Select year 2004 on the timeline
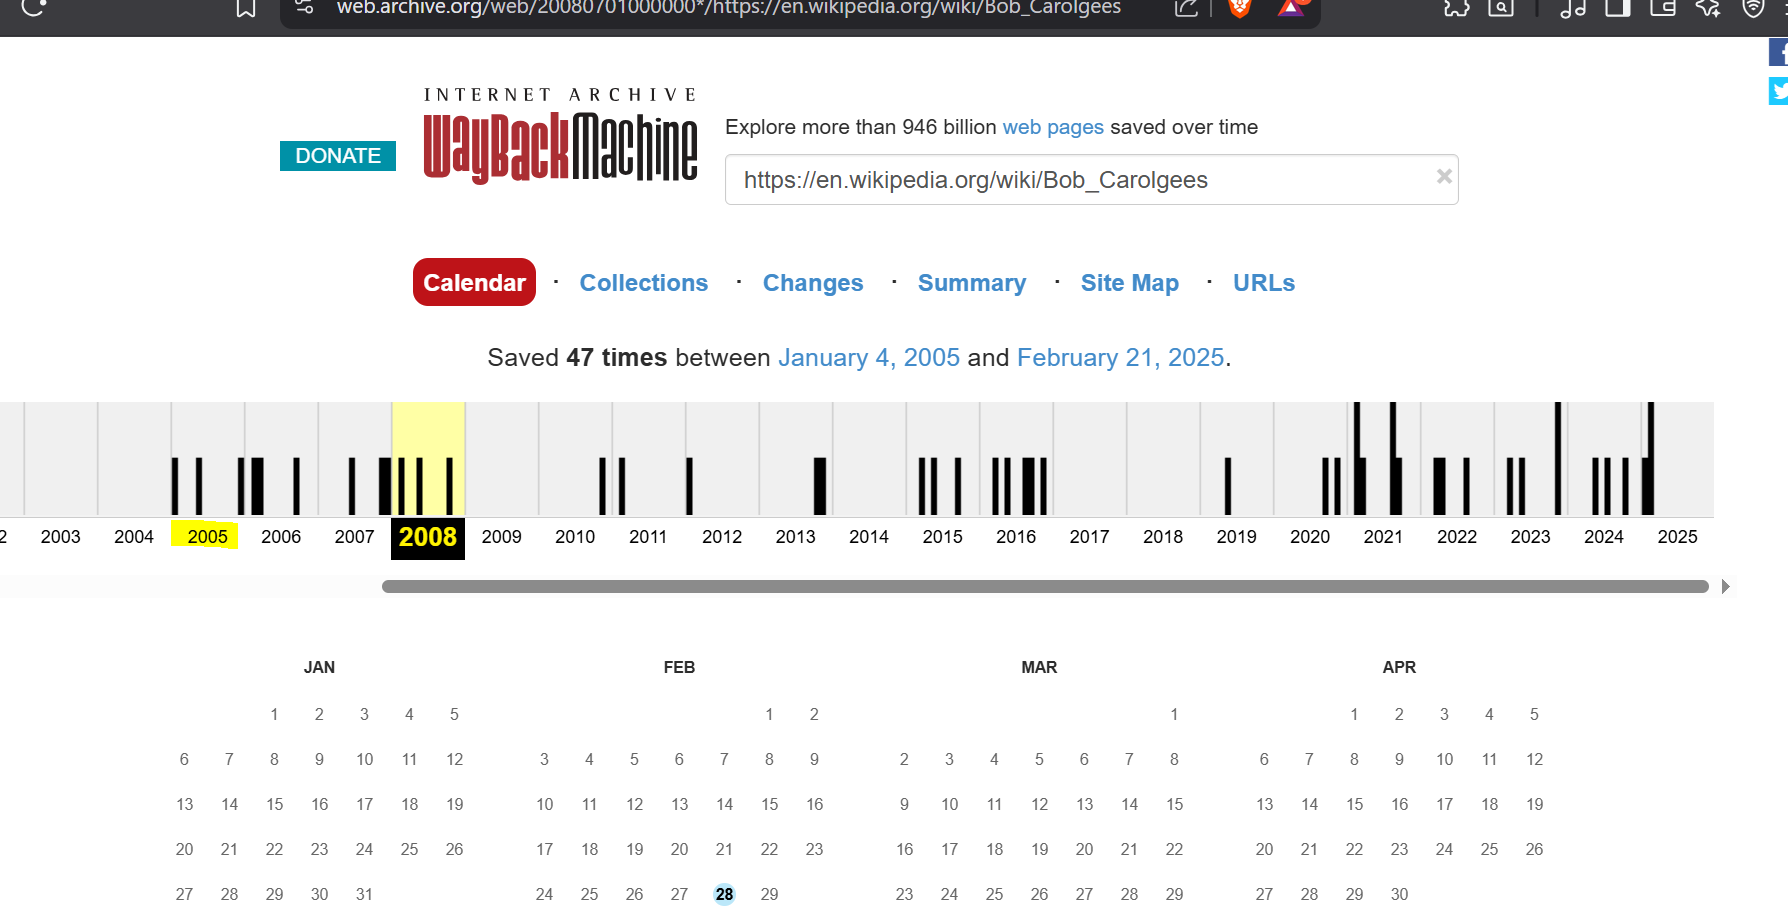Viewport: 1788px width, 909px height. (x=134, y=537)
